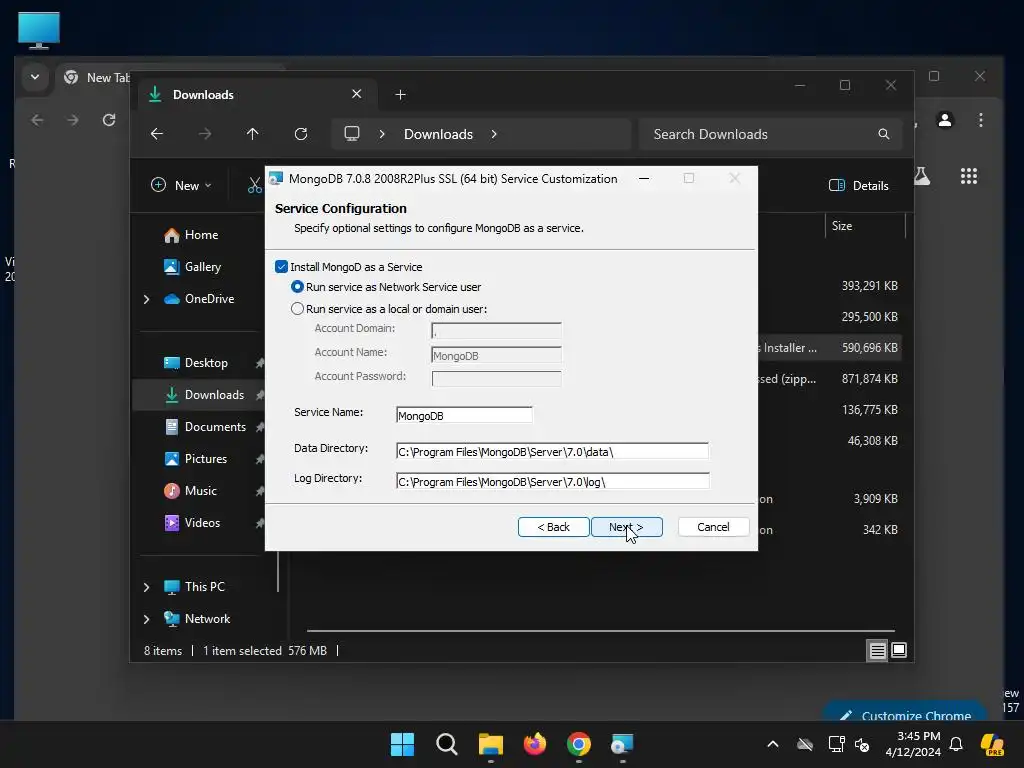Show hidden system tray icons

[x=773, y=744]
